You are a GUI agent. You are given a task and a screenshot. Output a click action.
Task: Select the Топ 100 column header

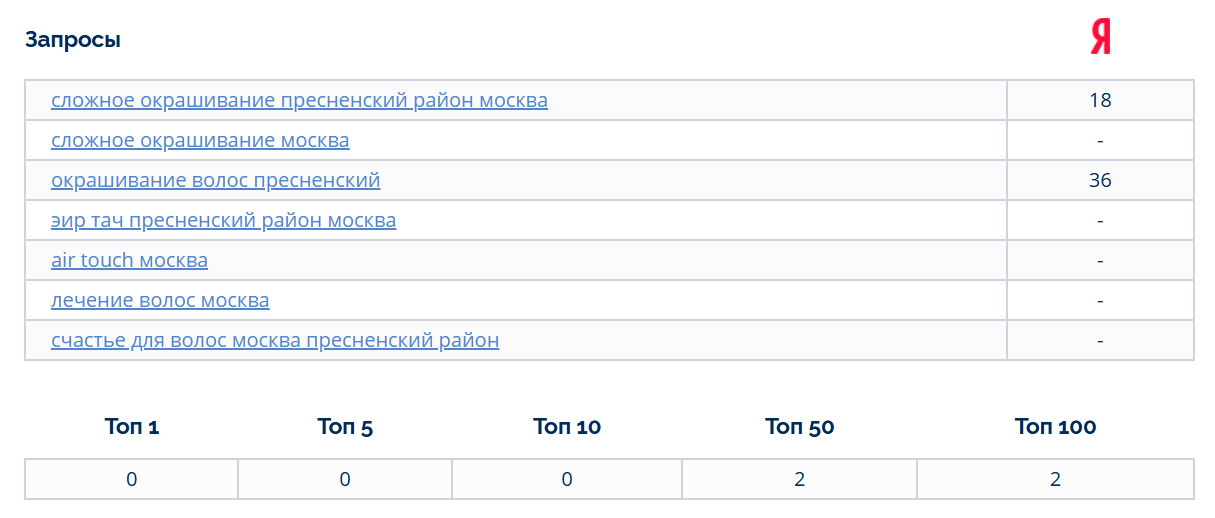pos(1055,427)
